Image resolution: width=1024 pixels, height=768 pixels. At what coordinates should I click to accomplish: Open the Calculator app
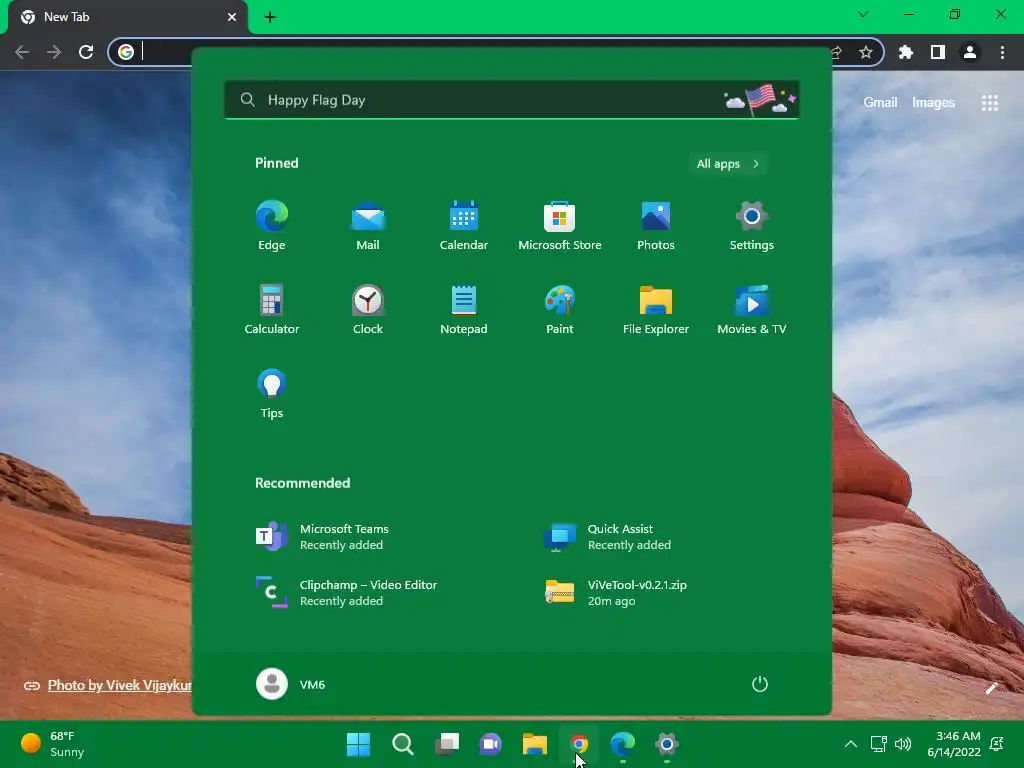[272, 310]
